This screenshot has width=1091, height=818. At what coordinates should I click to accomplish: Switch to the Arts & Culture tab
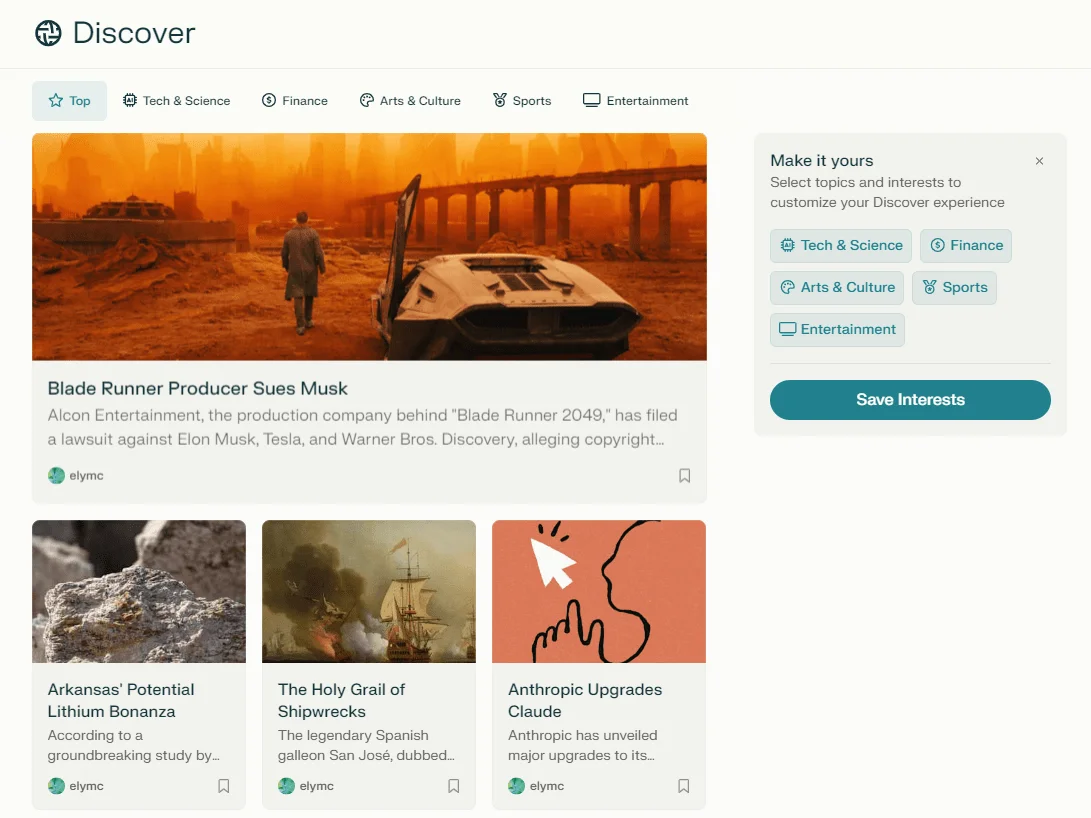pyautogui.click(x=410, y=100)
